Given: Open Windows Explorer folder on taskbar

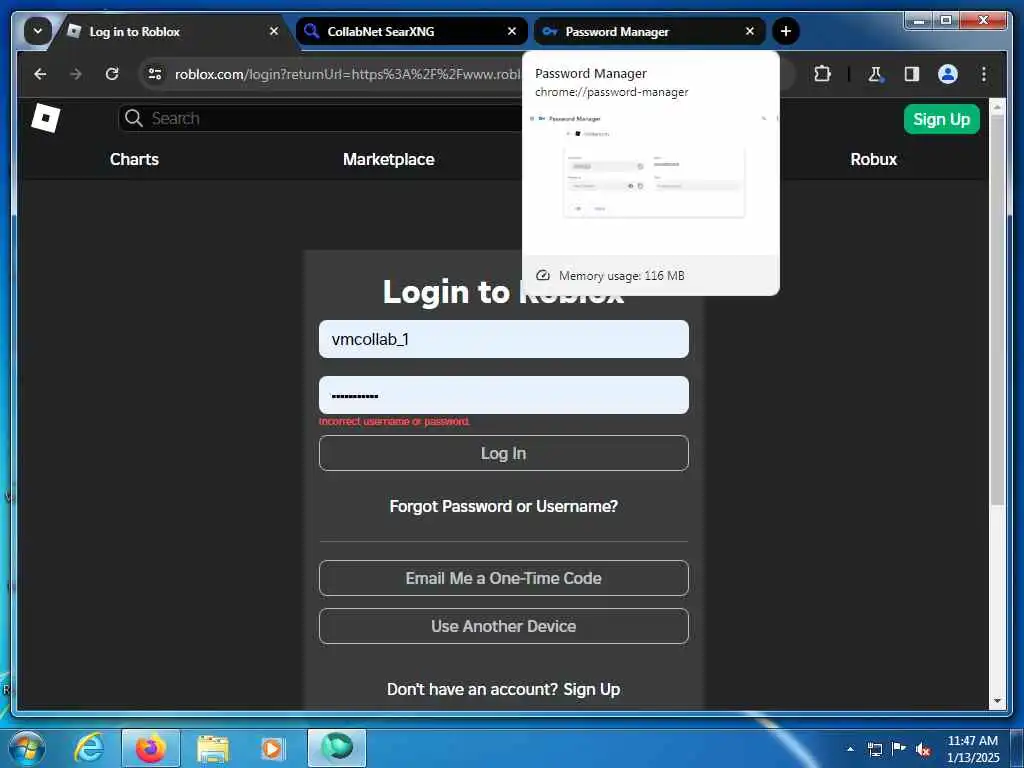Looking at the screenshot, I should point(213,748).
